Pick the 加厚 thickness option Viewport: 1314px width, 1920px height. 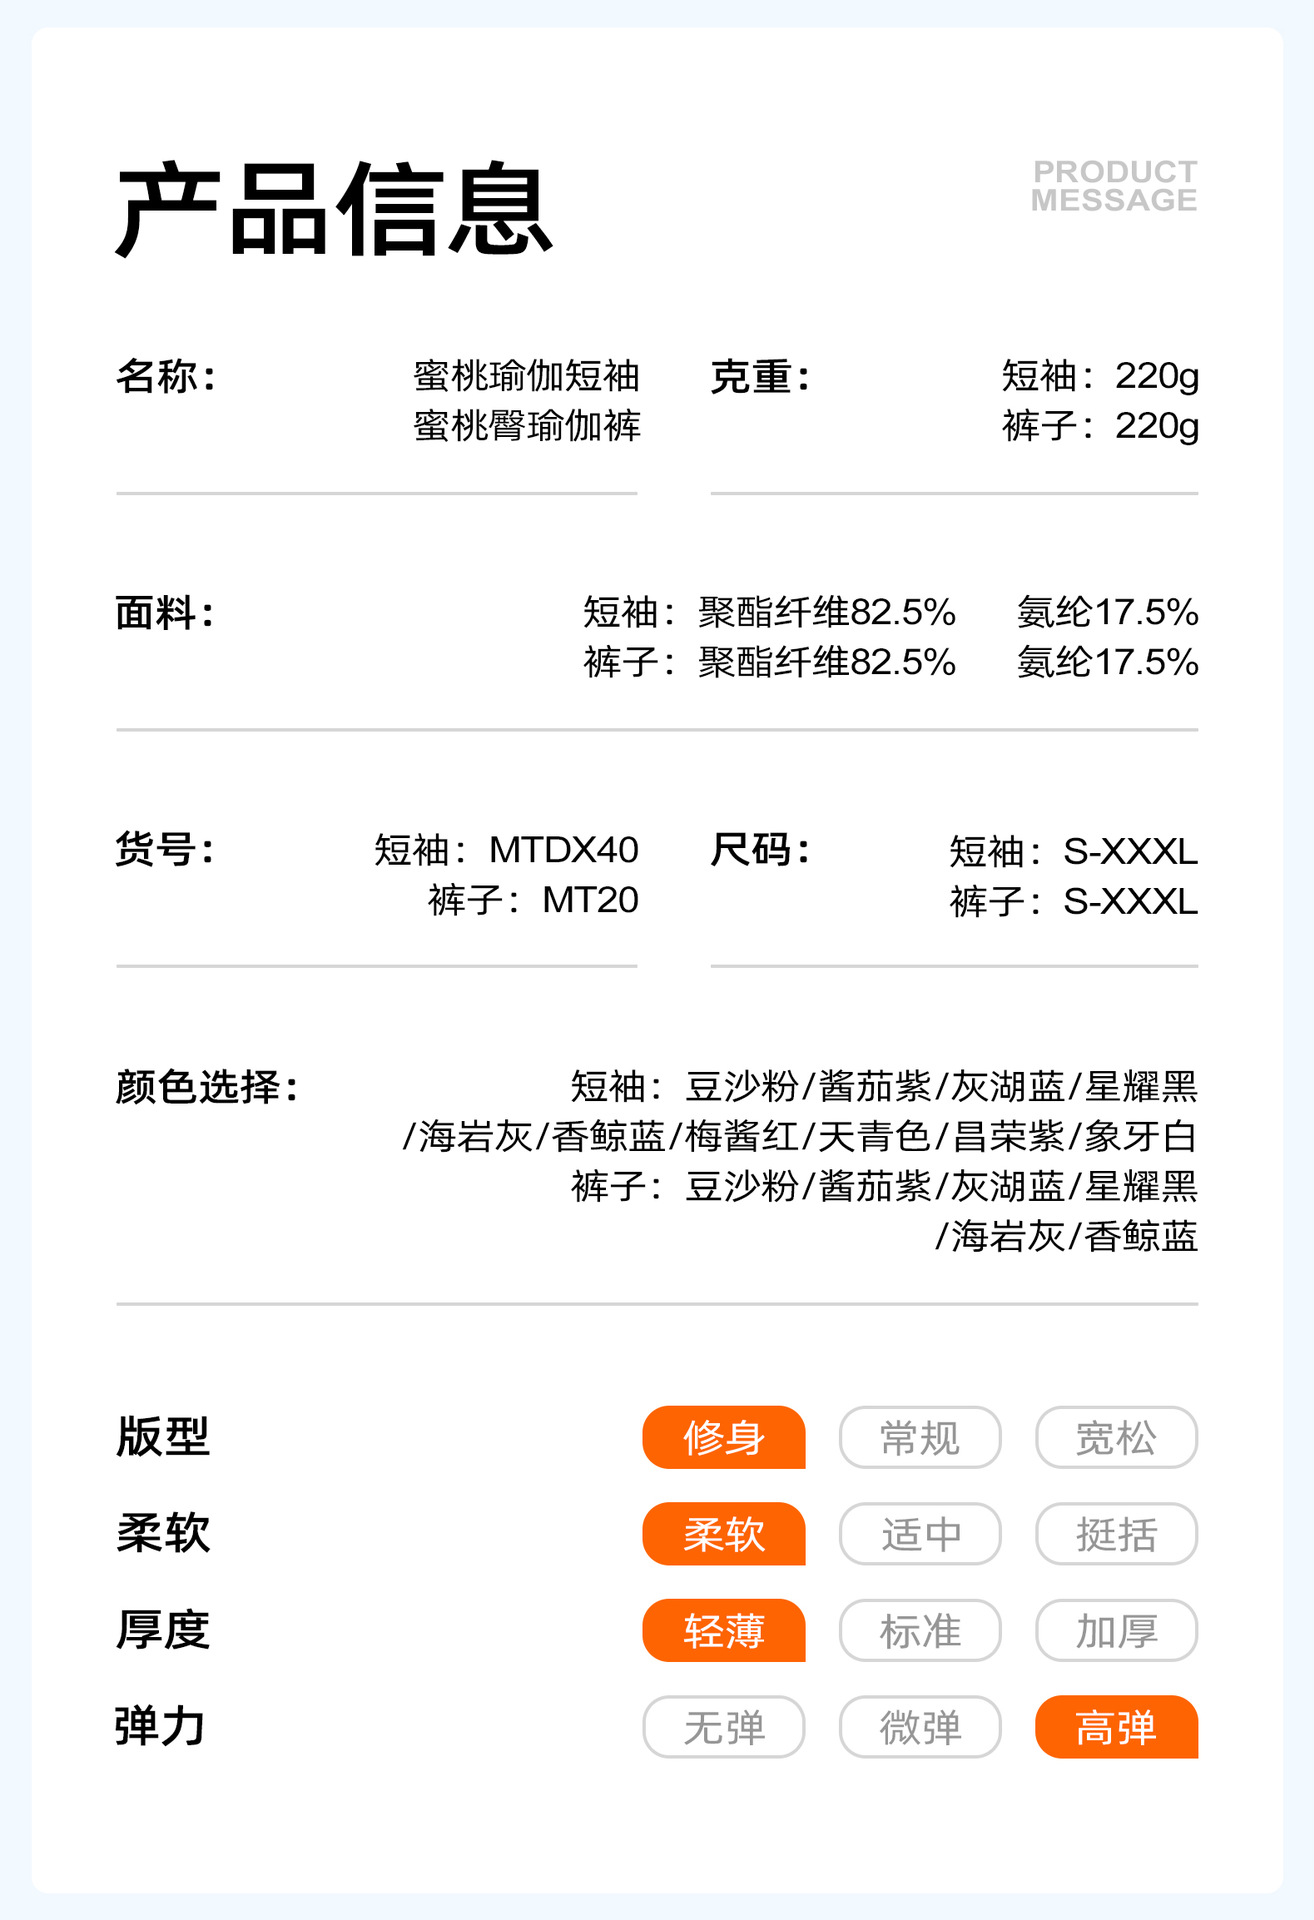tap(1116, 1631)
